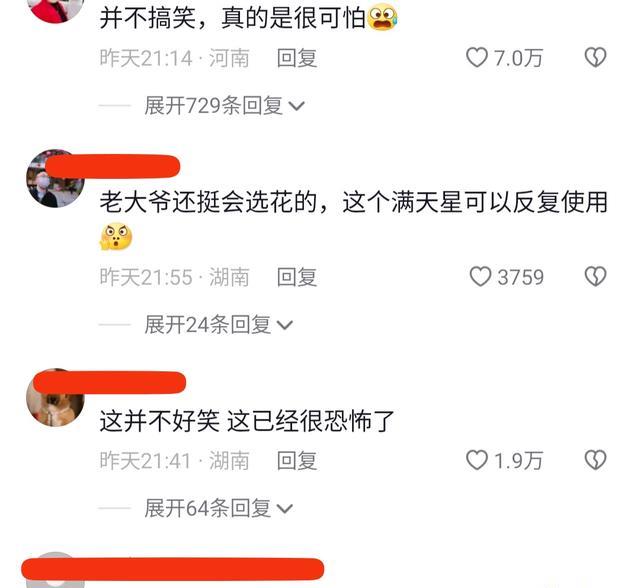This screenshot has height=588, width=640.
Task: Select comment text 老大爷还挺会选花的
Action: click(208, 202)
